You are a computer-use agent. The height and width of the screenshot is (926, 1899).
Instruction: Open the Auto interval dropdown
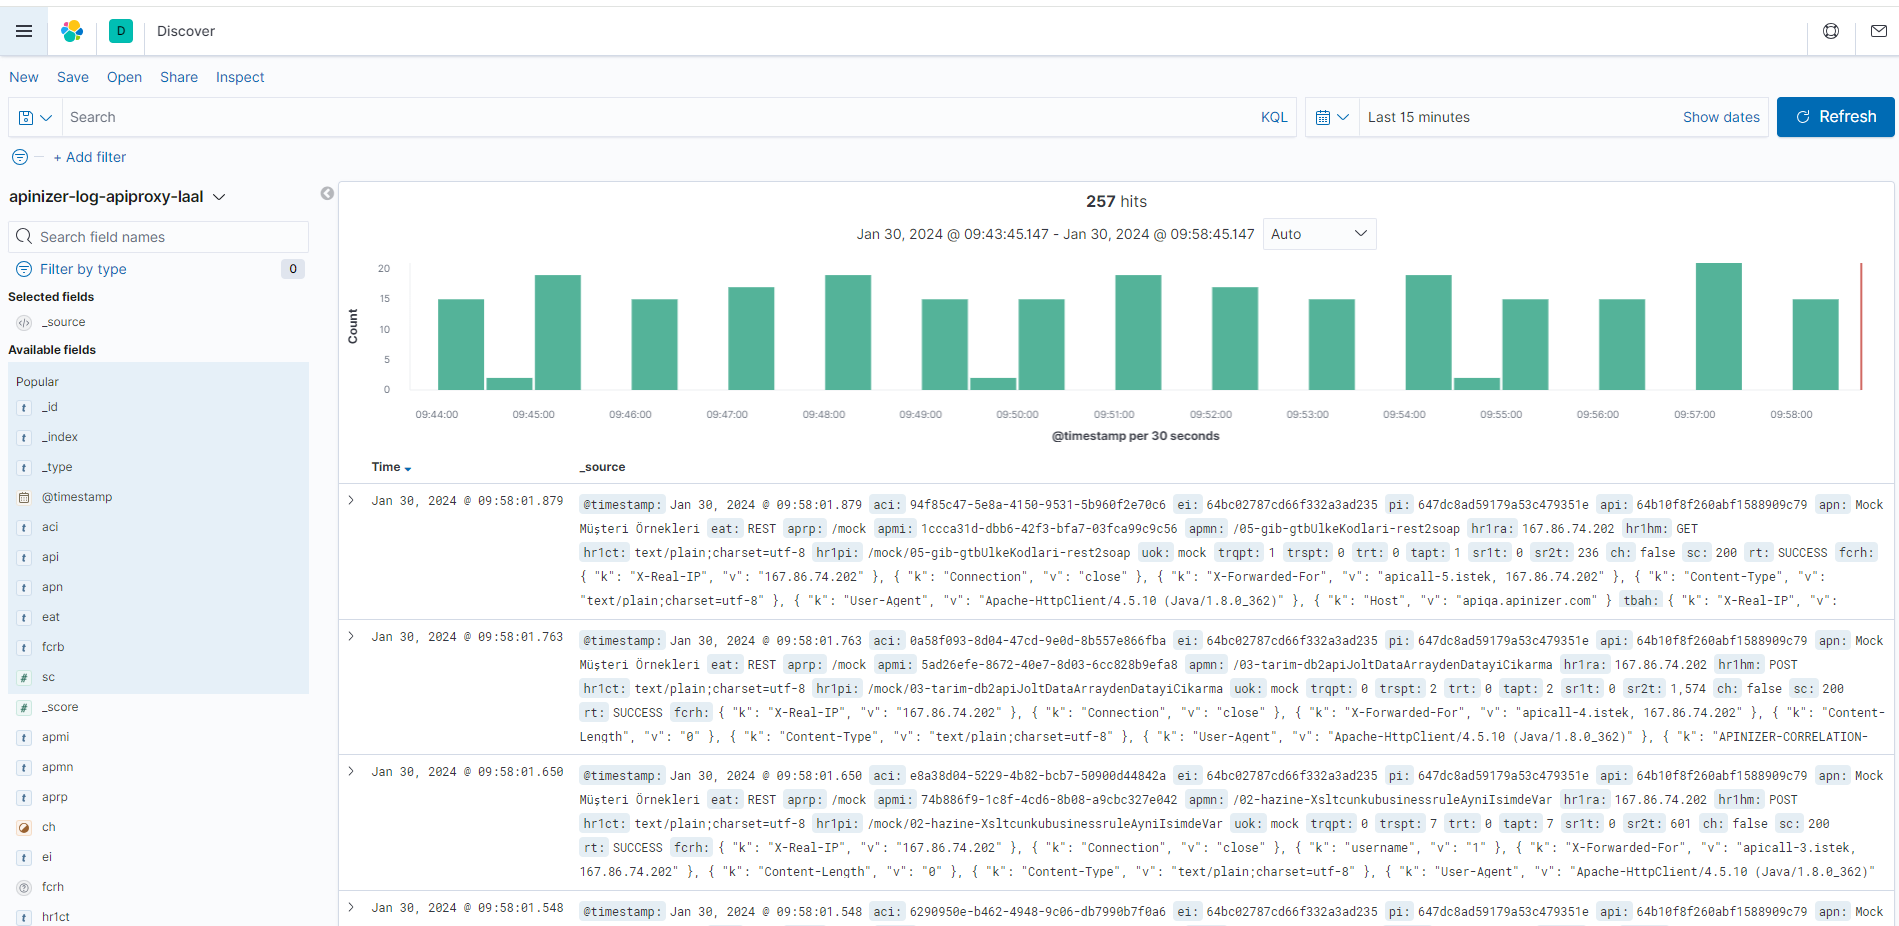click(1318, 234)
